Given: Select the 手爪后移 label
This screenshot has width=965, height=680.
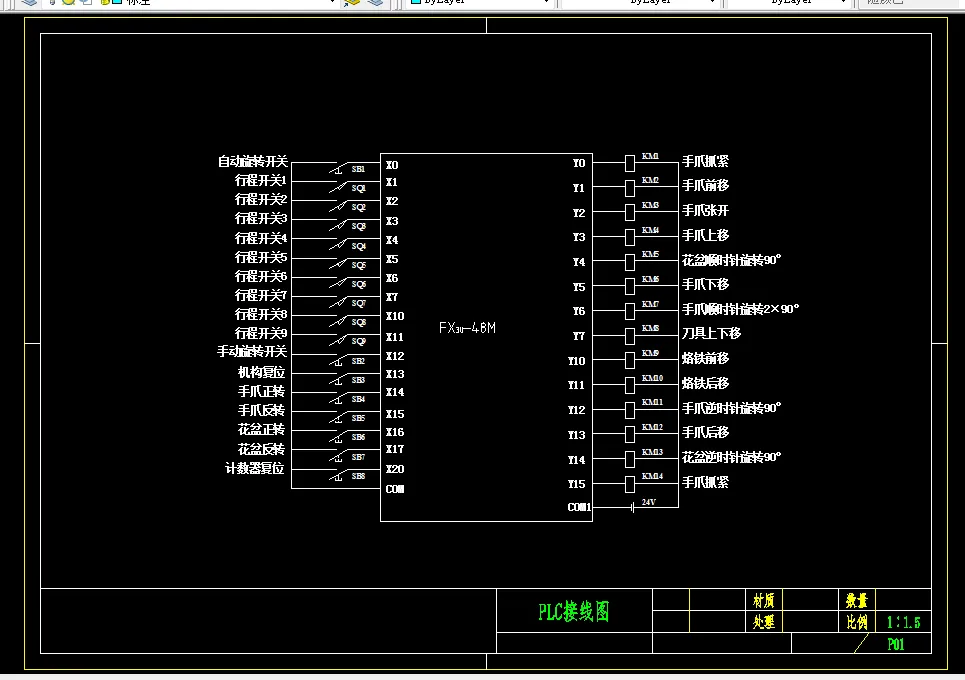Looking at the screenshot, I should pos(705,432).
